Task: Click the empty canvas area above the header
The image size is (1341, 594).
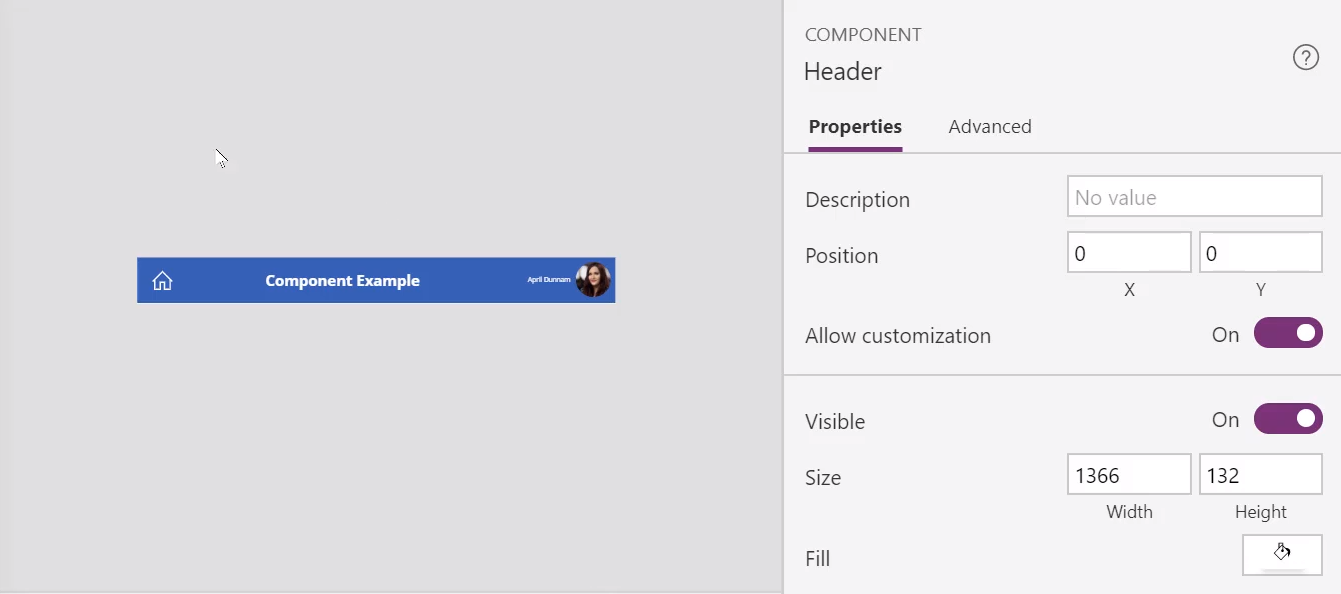Action: [x=390, y=130]
